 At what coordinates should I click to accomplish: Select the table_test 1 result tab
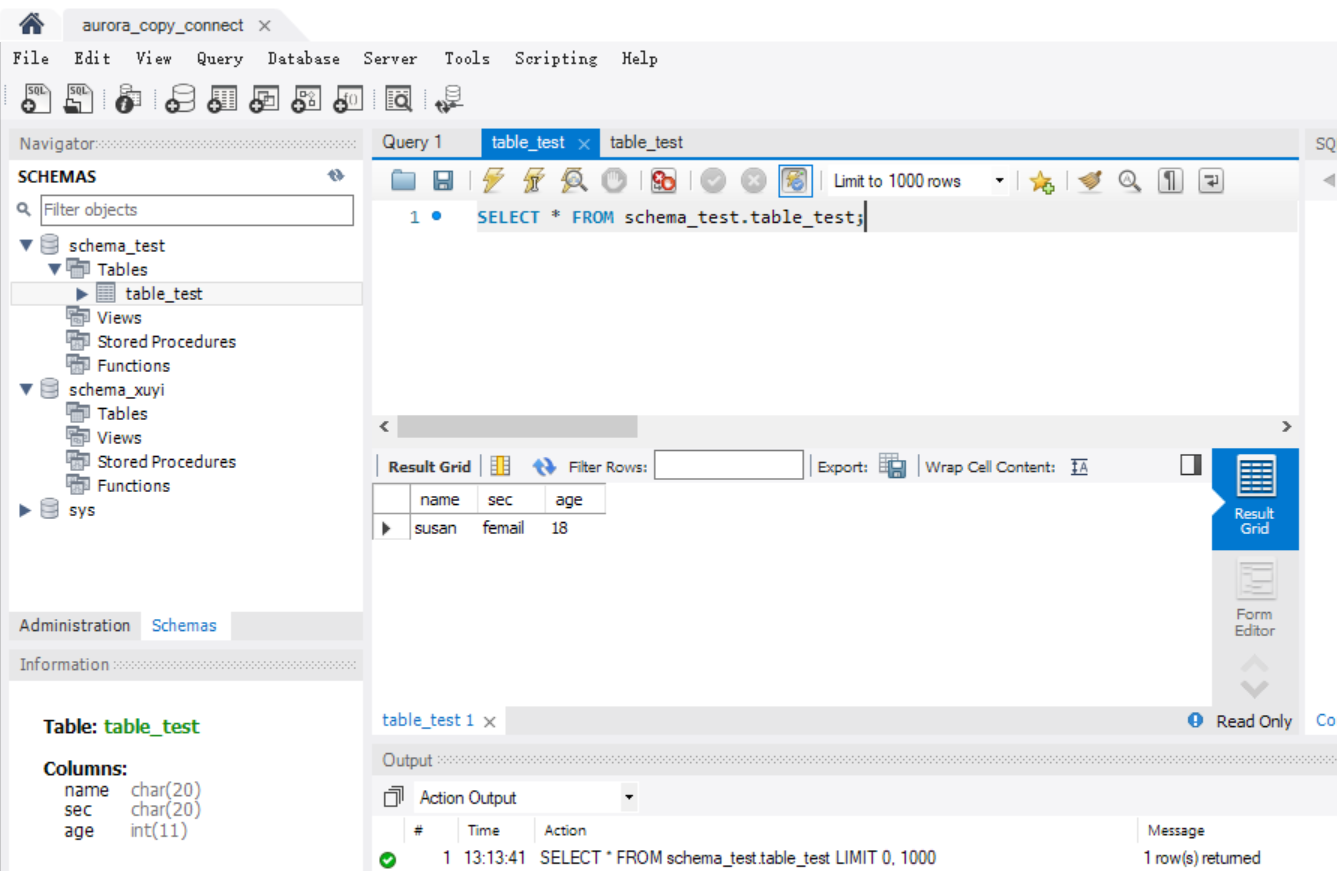pyautogui.click(x=428, y=720)
